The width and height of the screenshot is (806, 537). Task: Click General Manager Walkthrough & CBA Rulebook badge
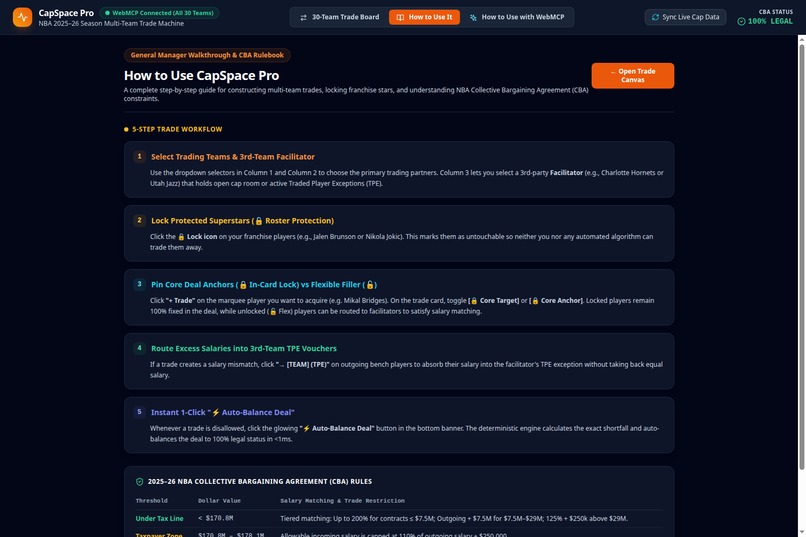coord(207,55)
